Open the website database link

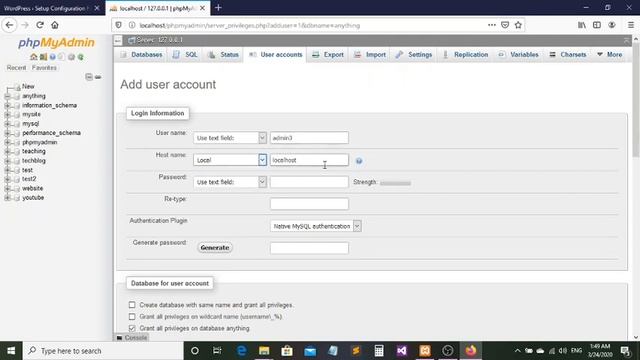(33, 189)
